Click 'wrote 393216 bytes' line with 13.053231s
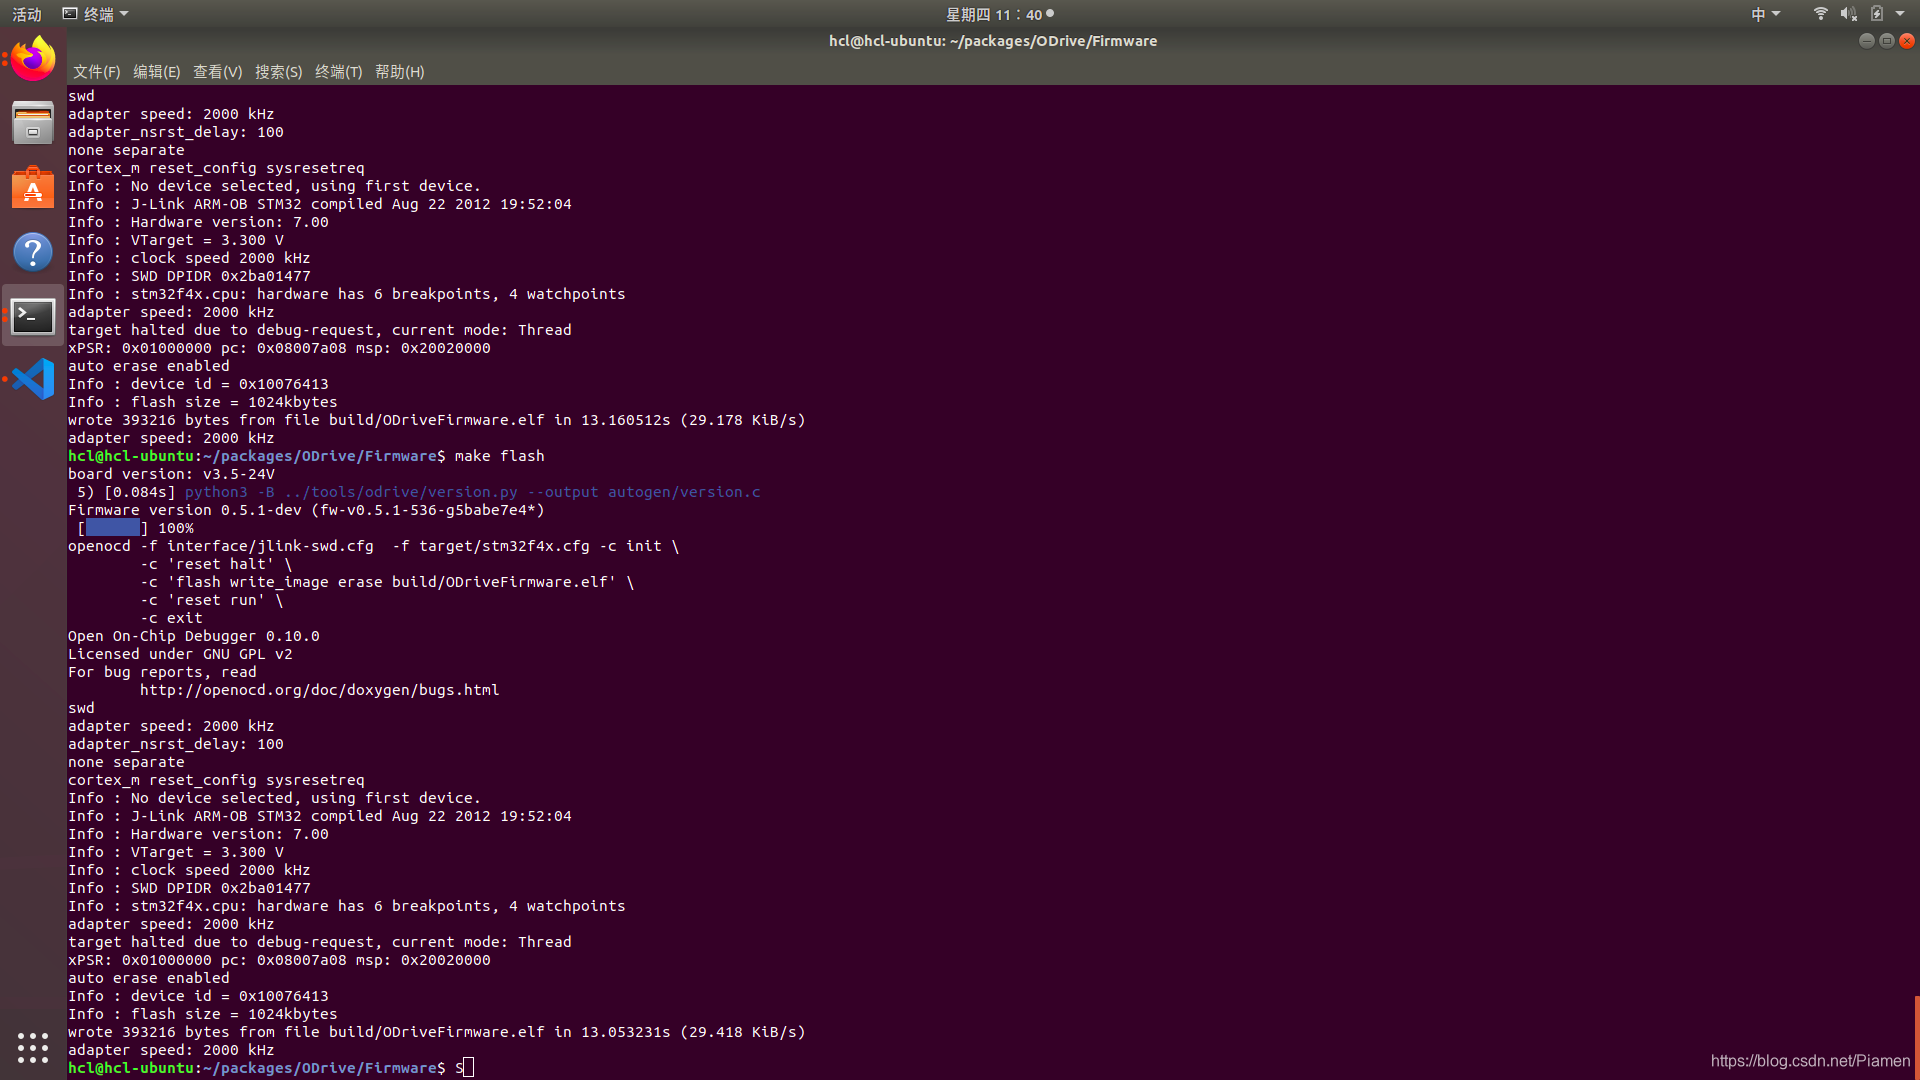Viewport: 1920px width, 1080px height. tap(436, 1032)
